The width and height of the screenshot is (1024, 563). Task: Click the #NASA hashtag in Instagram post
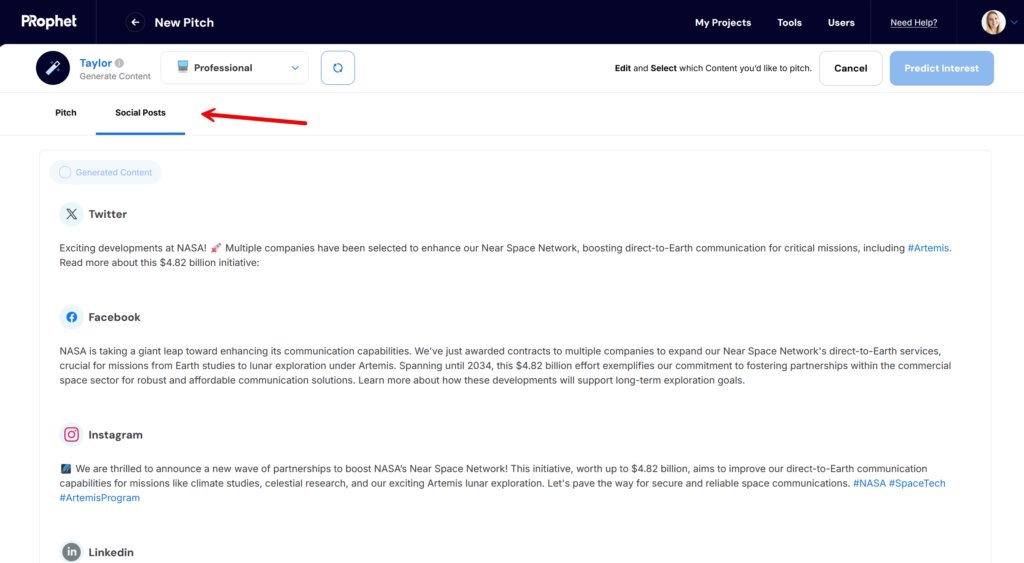click(869, 483)
